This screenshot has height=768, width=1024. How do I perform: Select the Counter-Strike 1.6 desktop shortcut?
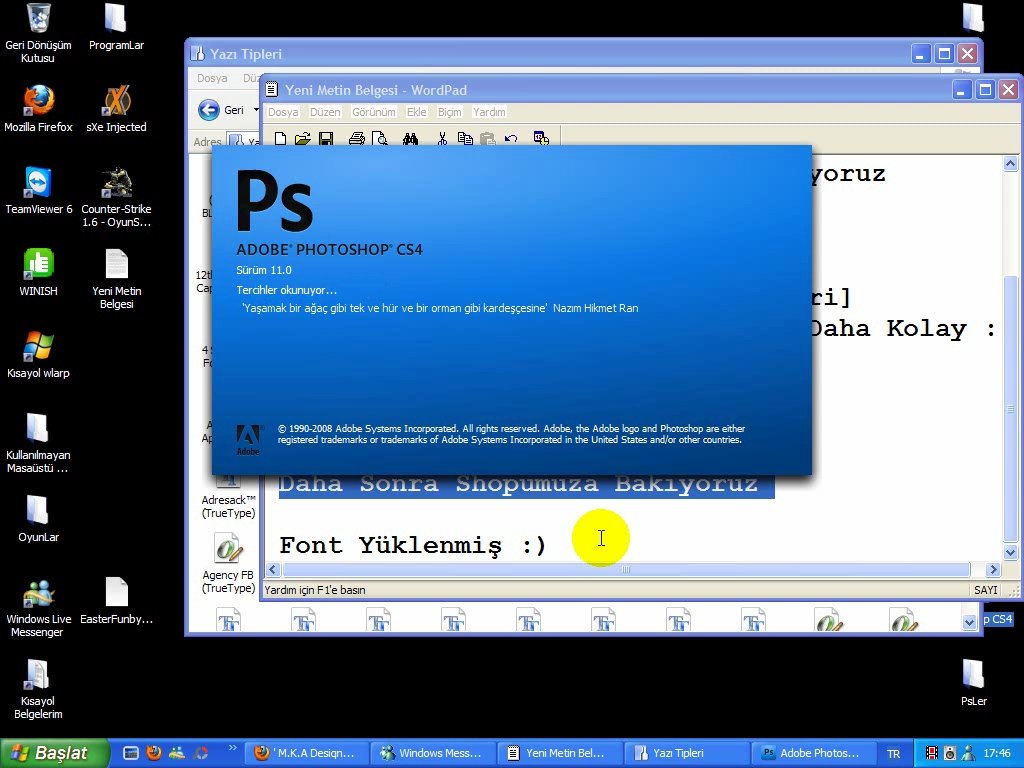click(x=116, y=197)
